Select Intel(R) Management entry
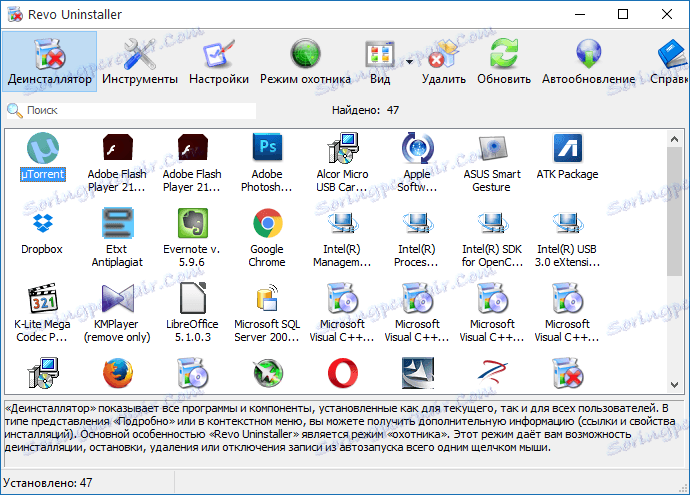The image size is (690, 495). (x=342, y=238)
